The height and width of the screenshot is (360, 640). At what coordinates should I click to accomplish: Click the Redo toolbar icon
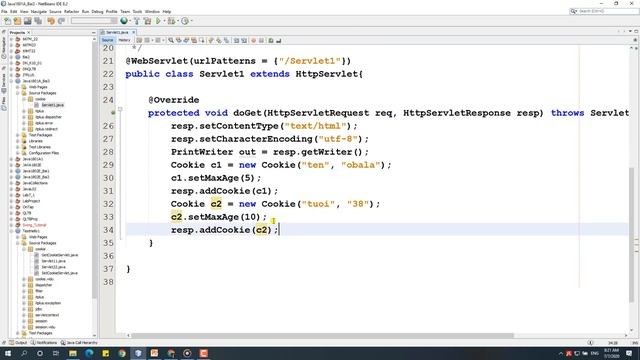pyautogui.click(x=61, y=21)
